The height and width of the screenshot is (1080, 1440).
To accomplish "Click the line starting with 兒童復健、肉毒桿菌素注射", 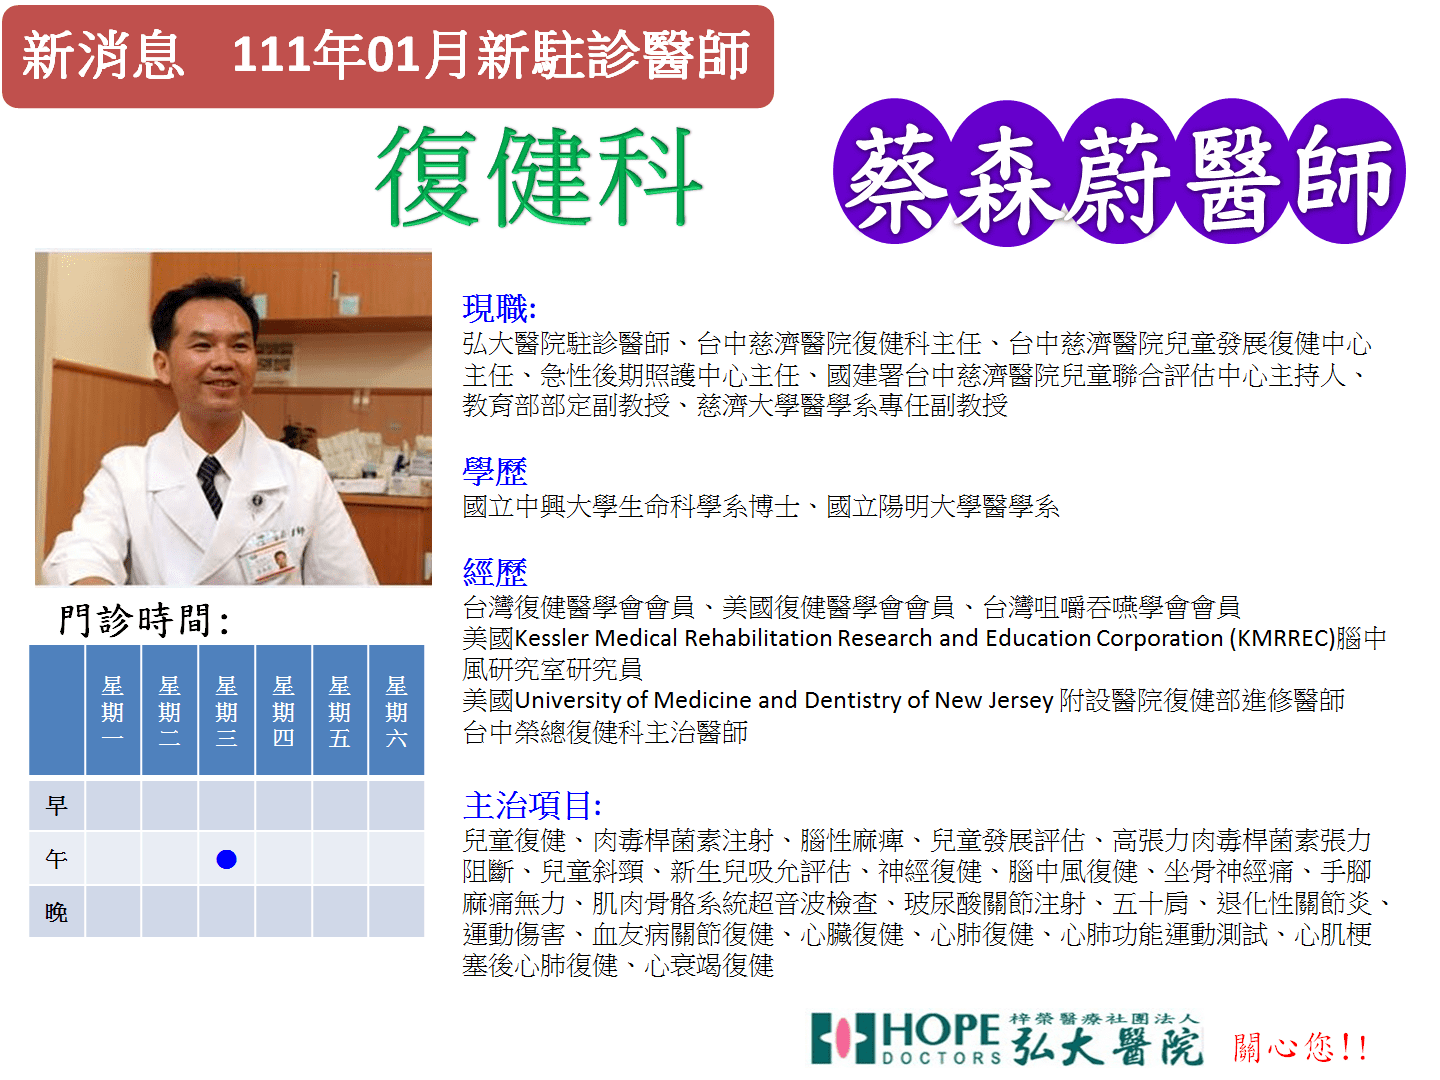I will click(917, 840).
